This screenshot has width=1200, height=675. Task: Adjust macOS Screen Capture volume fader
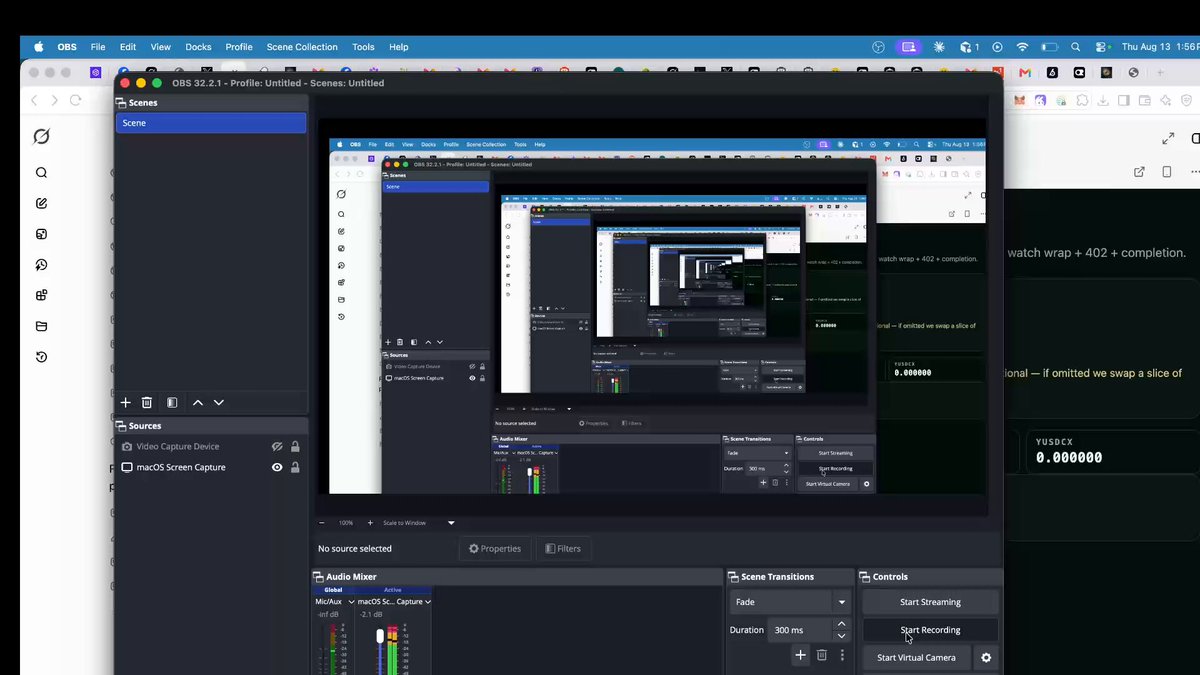[x=380, y=637]
